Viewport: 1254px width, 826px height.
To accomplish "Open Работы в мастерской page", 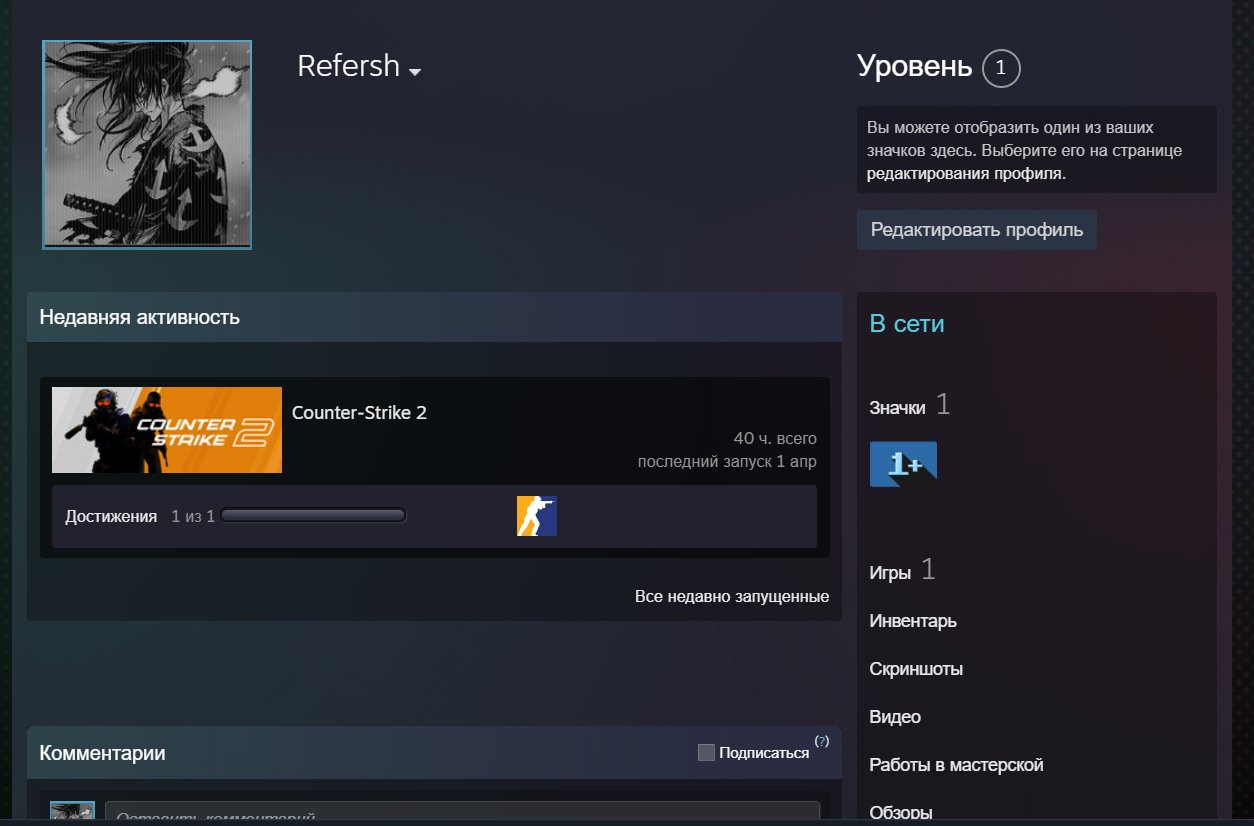I will (957, 765).
